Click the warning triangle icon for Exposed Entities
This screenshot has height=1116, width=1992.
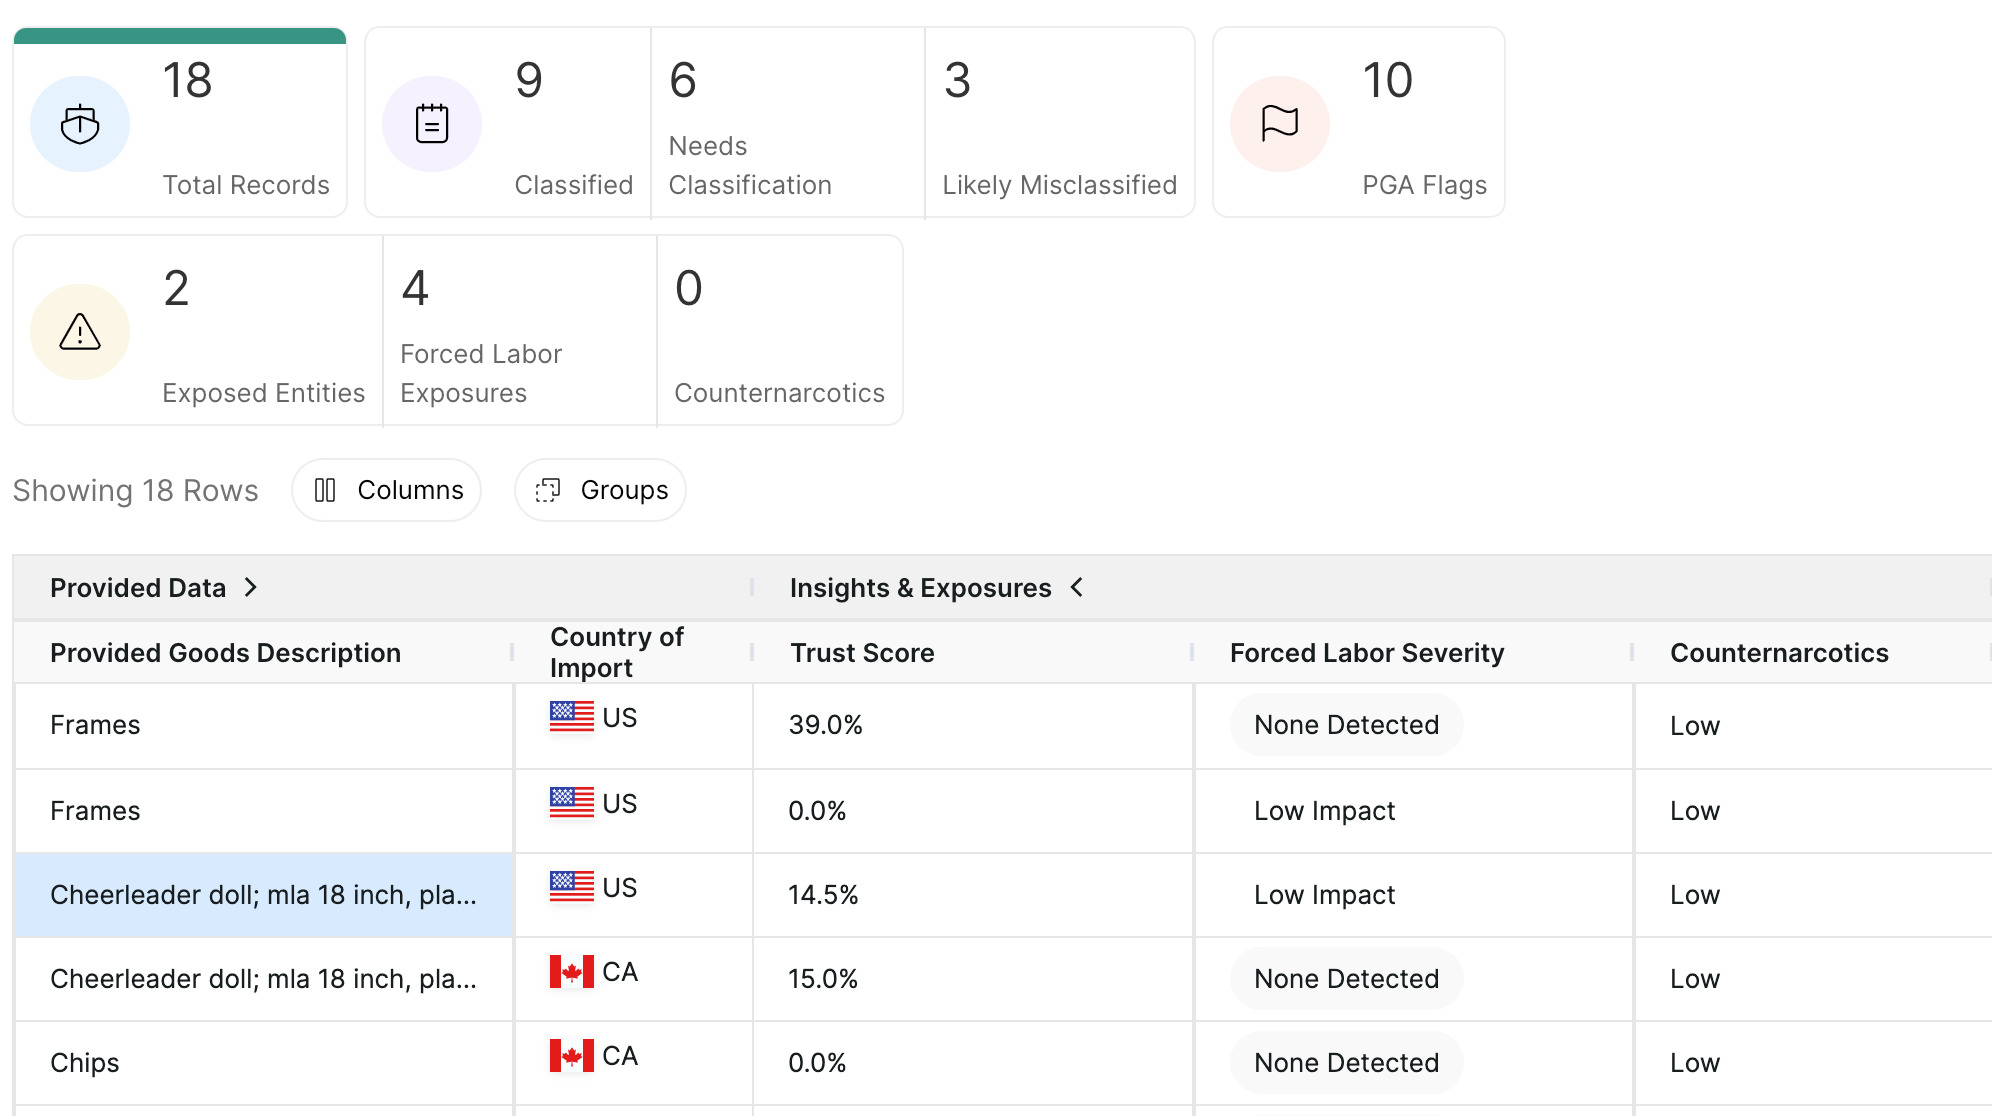tap(80, 332)
